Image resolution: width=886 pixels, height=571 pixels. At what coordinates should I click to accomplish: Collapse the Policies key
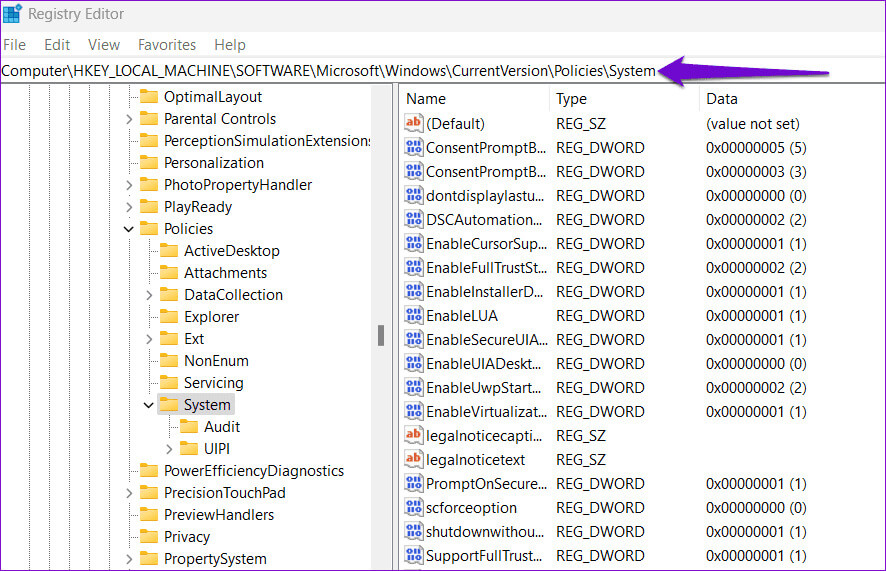pyautogui.click(x=129, y=229)
